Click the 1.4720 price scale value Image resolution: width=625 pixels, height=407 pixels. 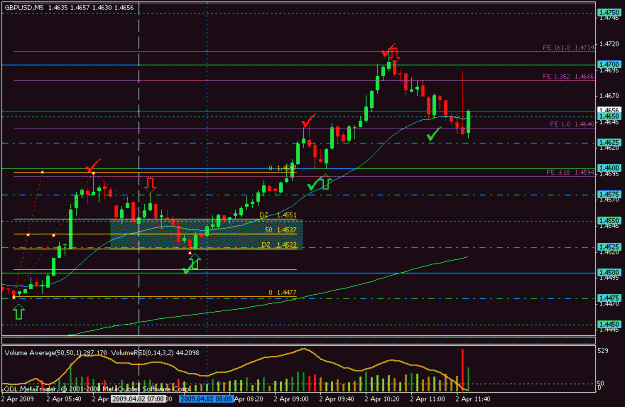pyautogui.click(x=609, y=43)
